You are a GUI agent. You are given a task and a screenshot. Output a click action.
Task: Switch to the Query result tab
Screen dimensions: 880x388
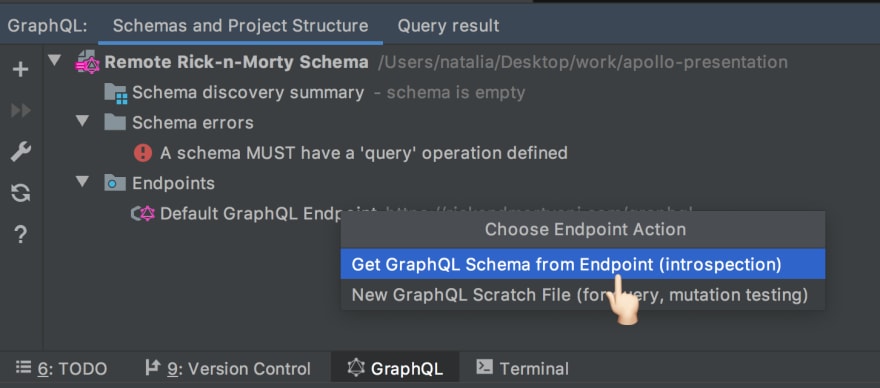pyautogui.click(x=448, y=26)
